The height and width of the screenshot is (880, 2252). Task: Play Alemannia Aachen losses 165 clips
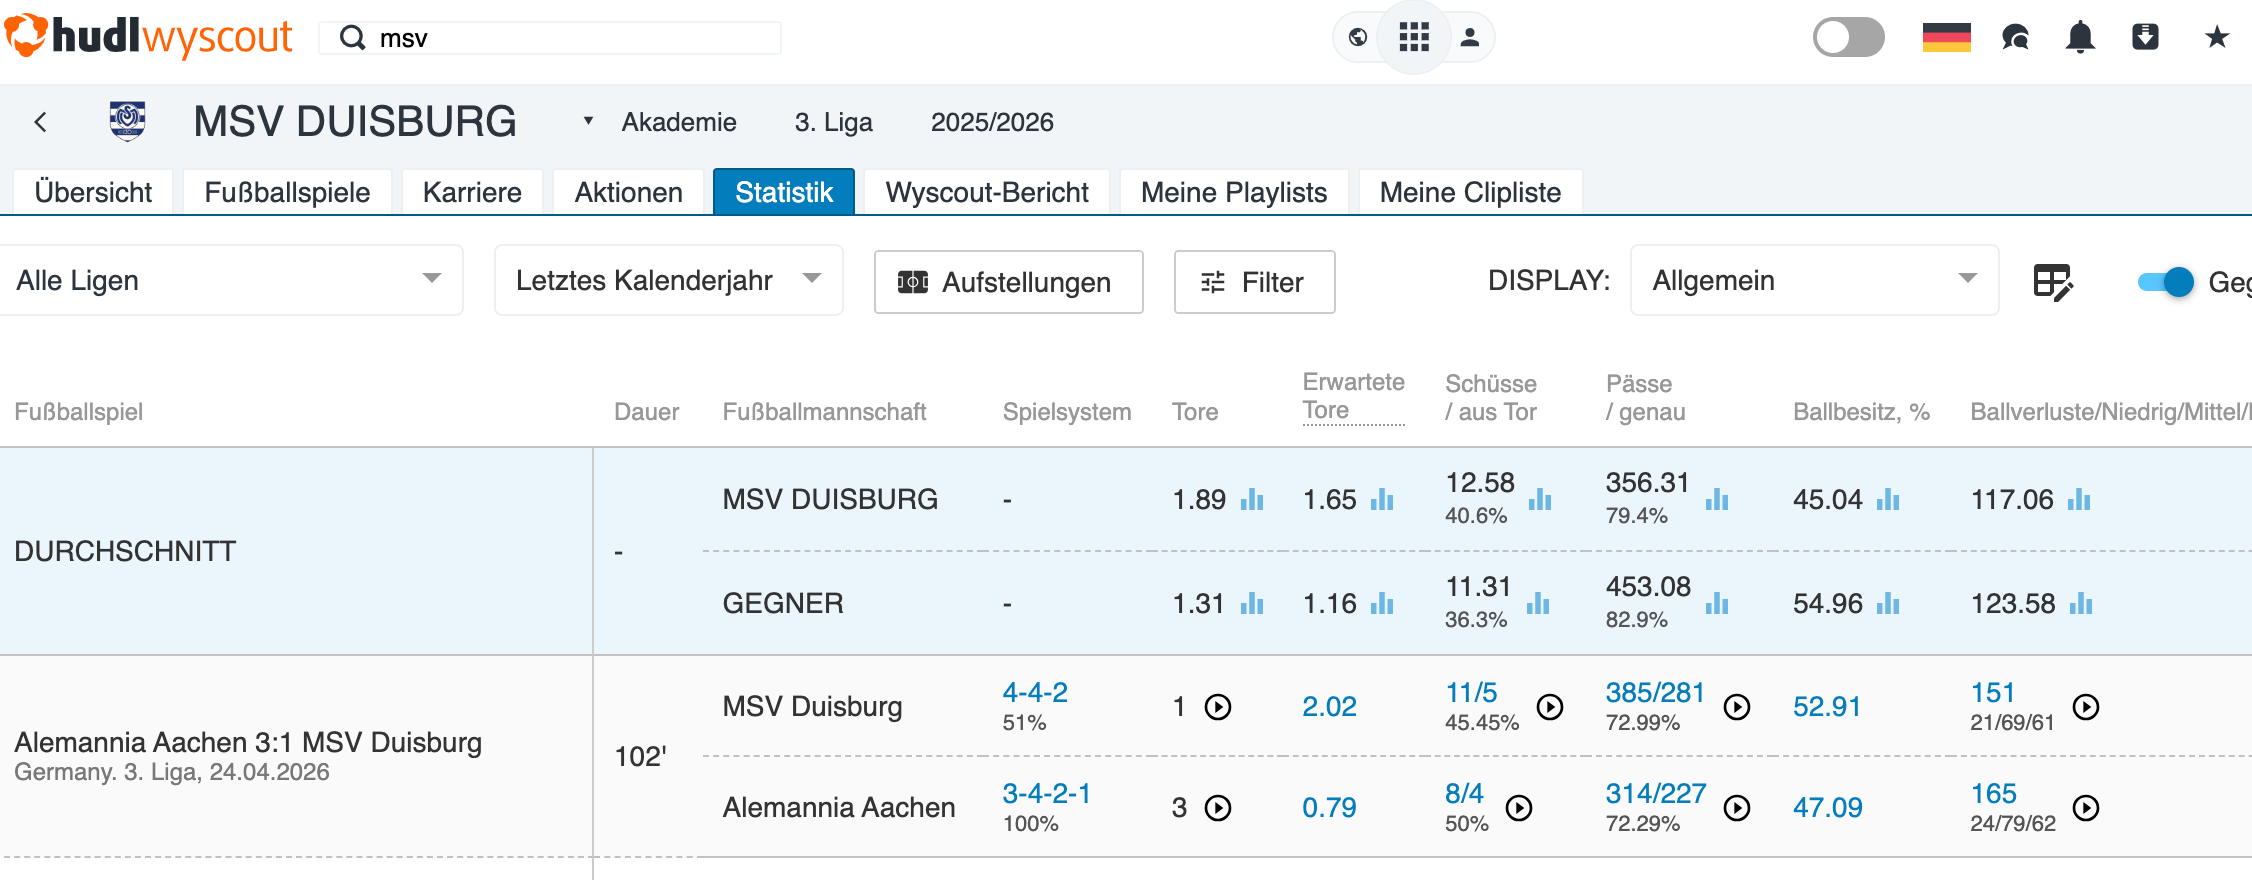(x=2086, y=808)
